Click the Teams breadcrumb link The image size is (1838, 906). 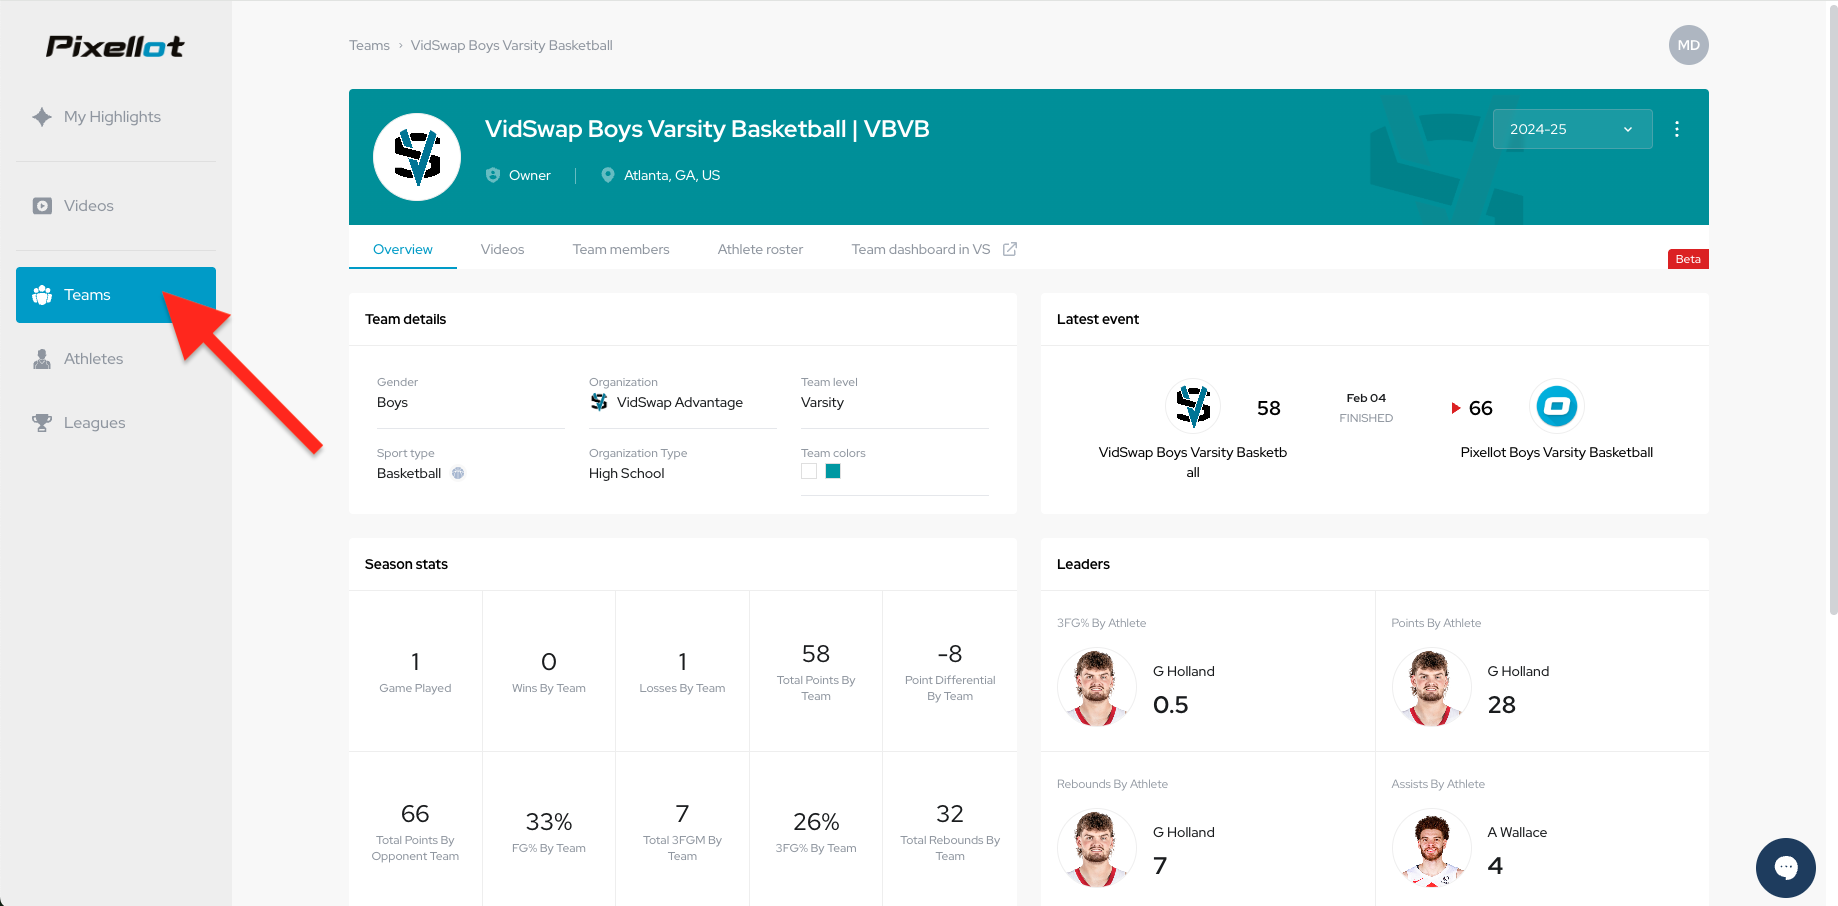369,45
